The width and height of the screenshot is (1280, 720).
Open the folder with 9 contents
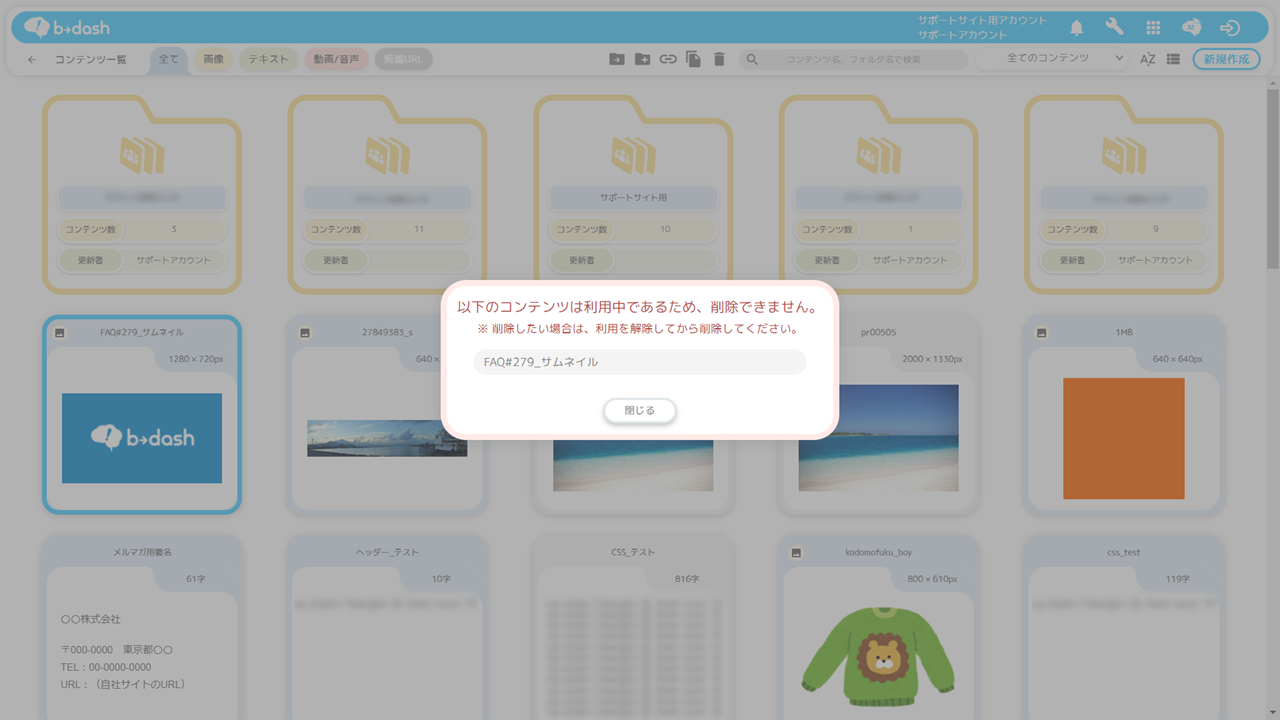coord(1124,194)
